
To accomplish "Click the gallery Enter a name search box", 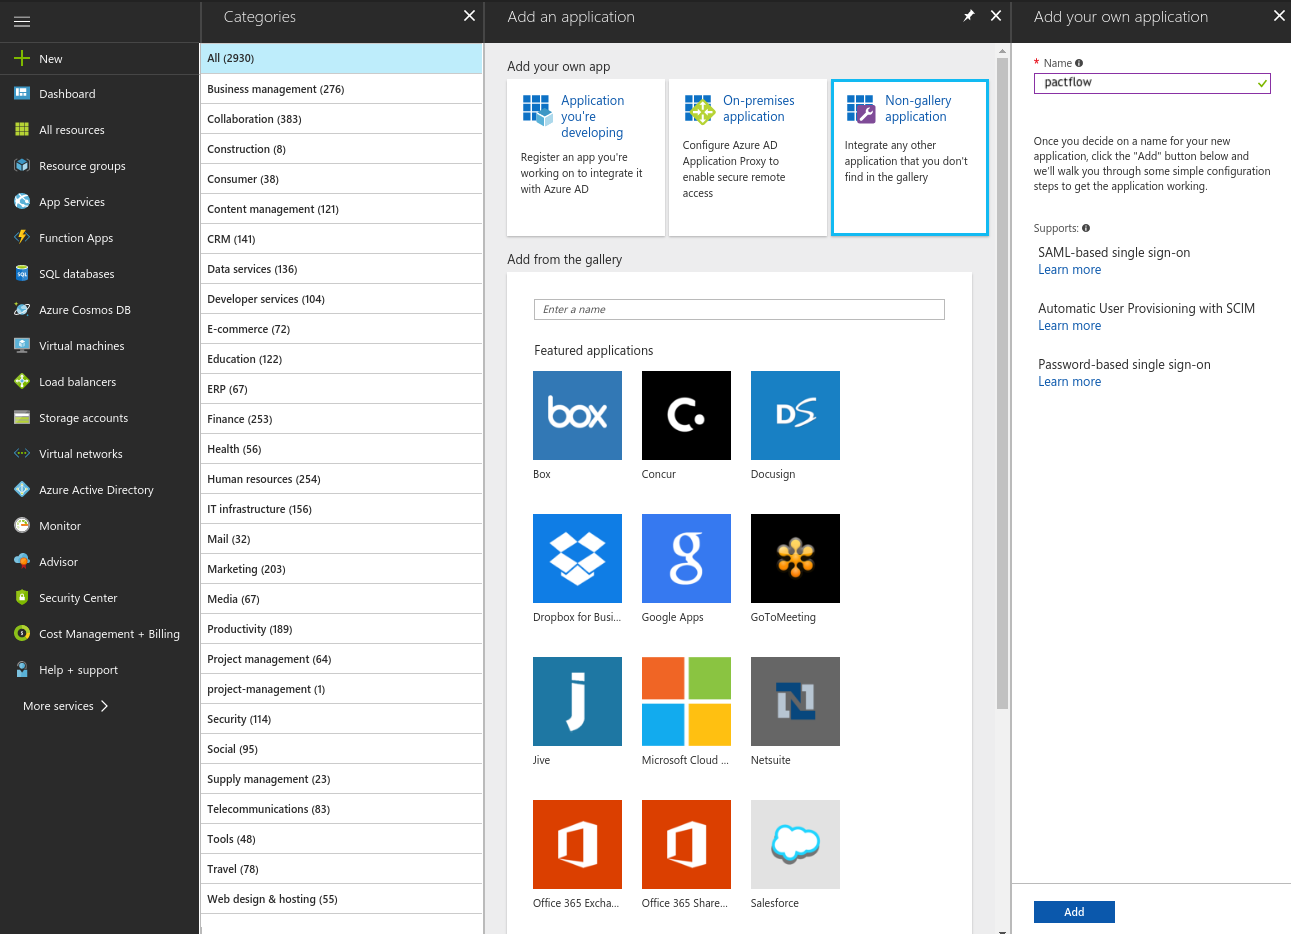I will pyautogui.click(x=739, y=310).
